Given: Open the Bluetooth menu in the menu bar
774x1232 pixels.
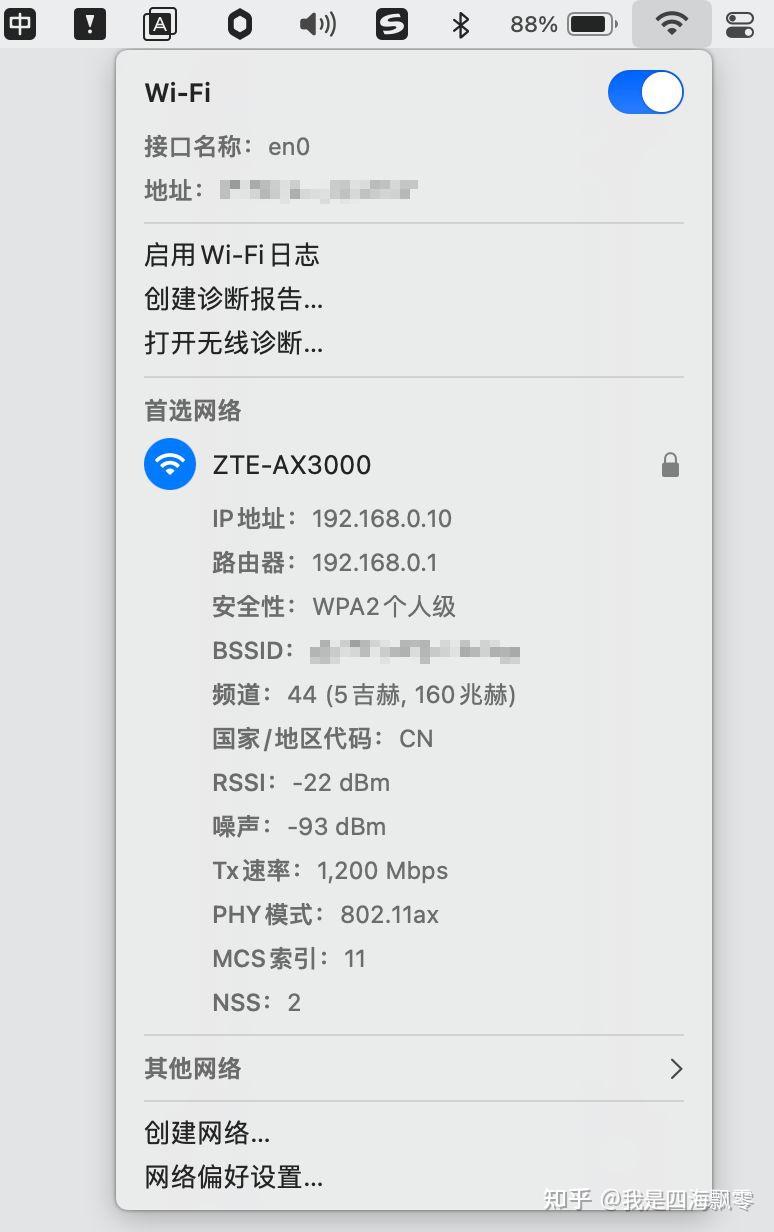Looking at the screenshot, I should pyautogui.click(x=459, y=24).
